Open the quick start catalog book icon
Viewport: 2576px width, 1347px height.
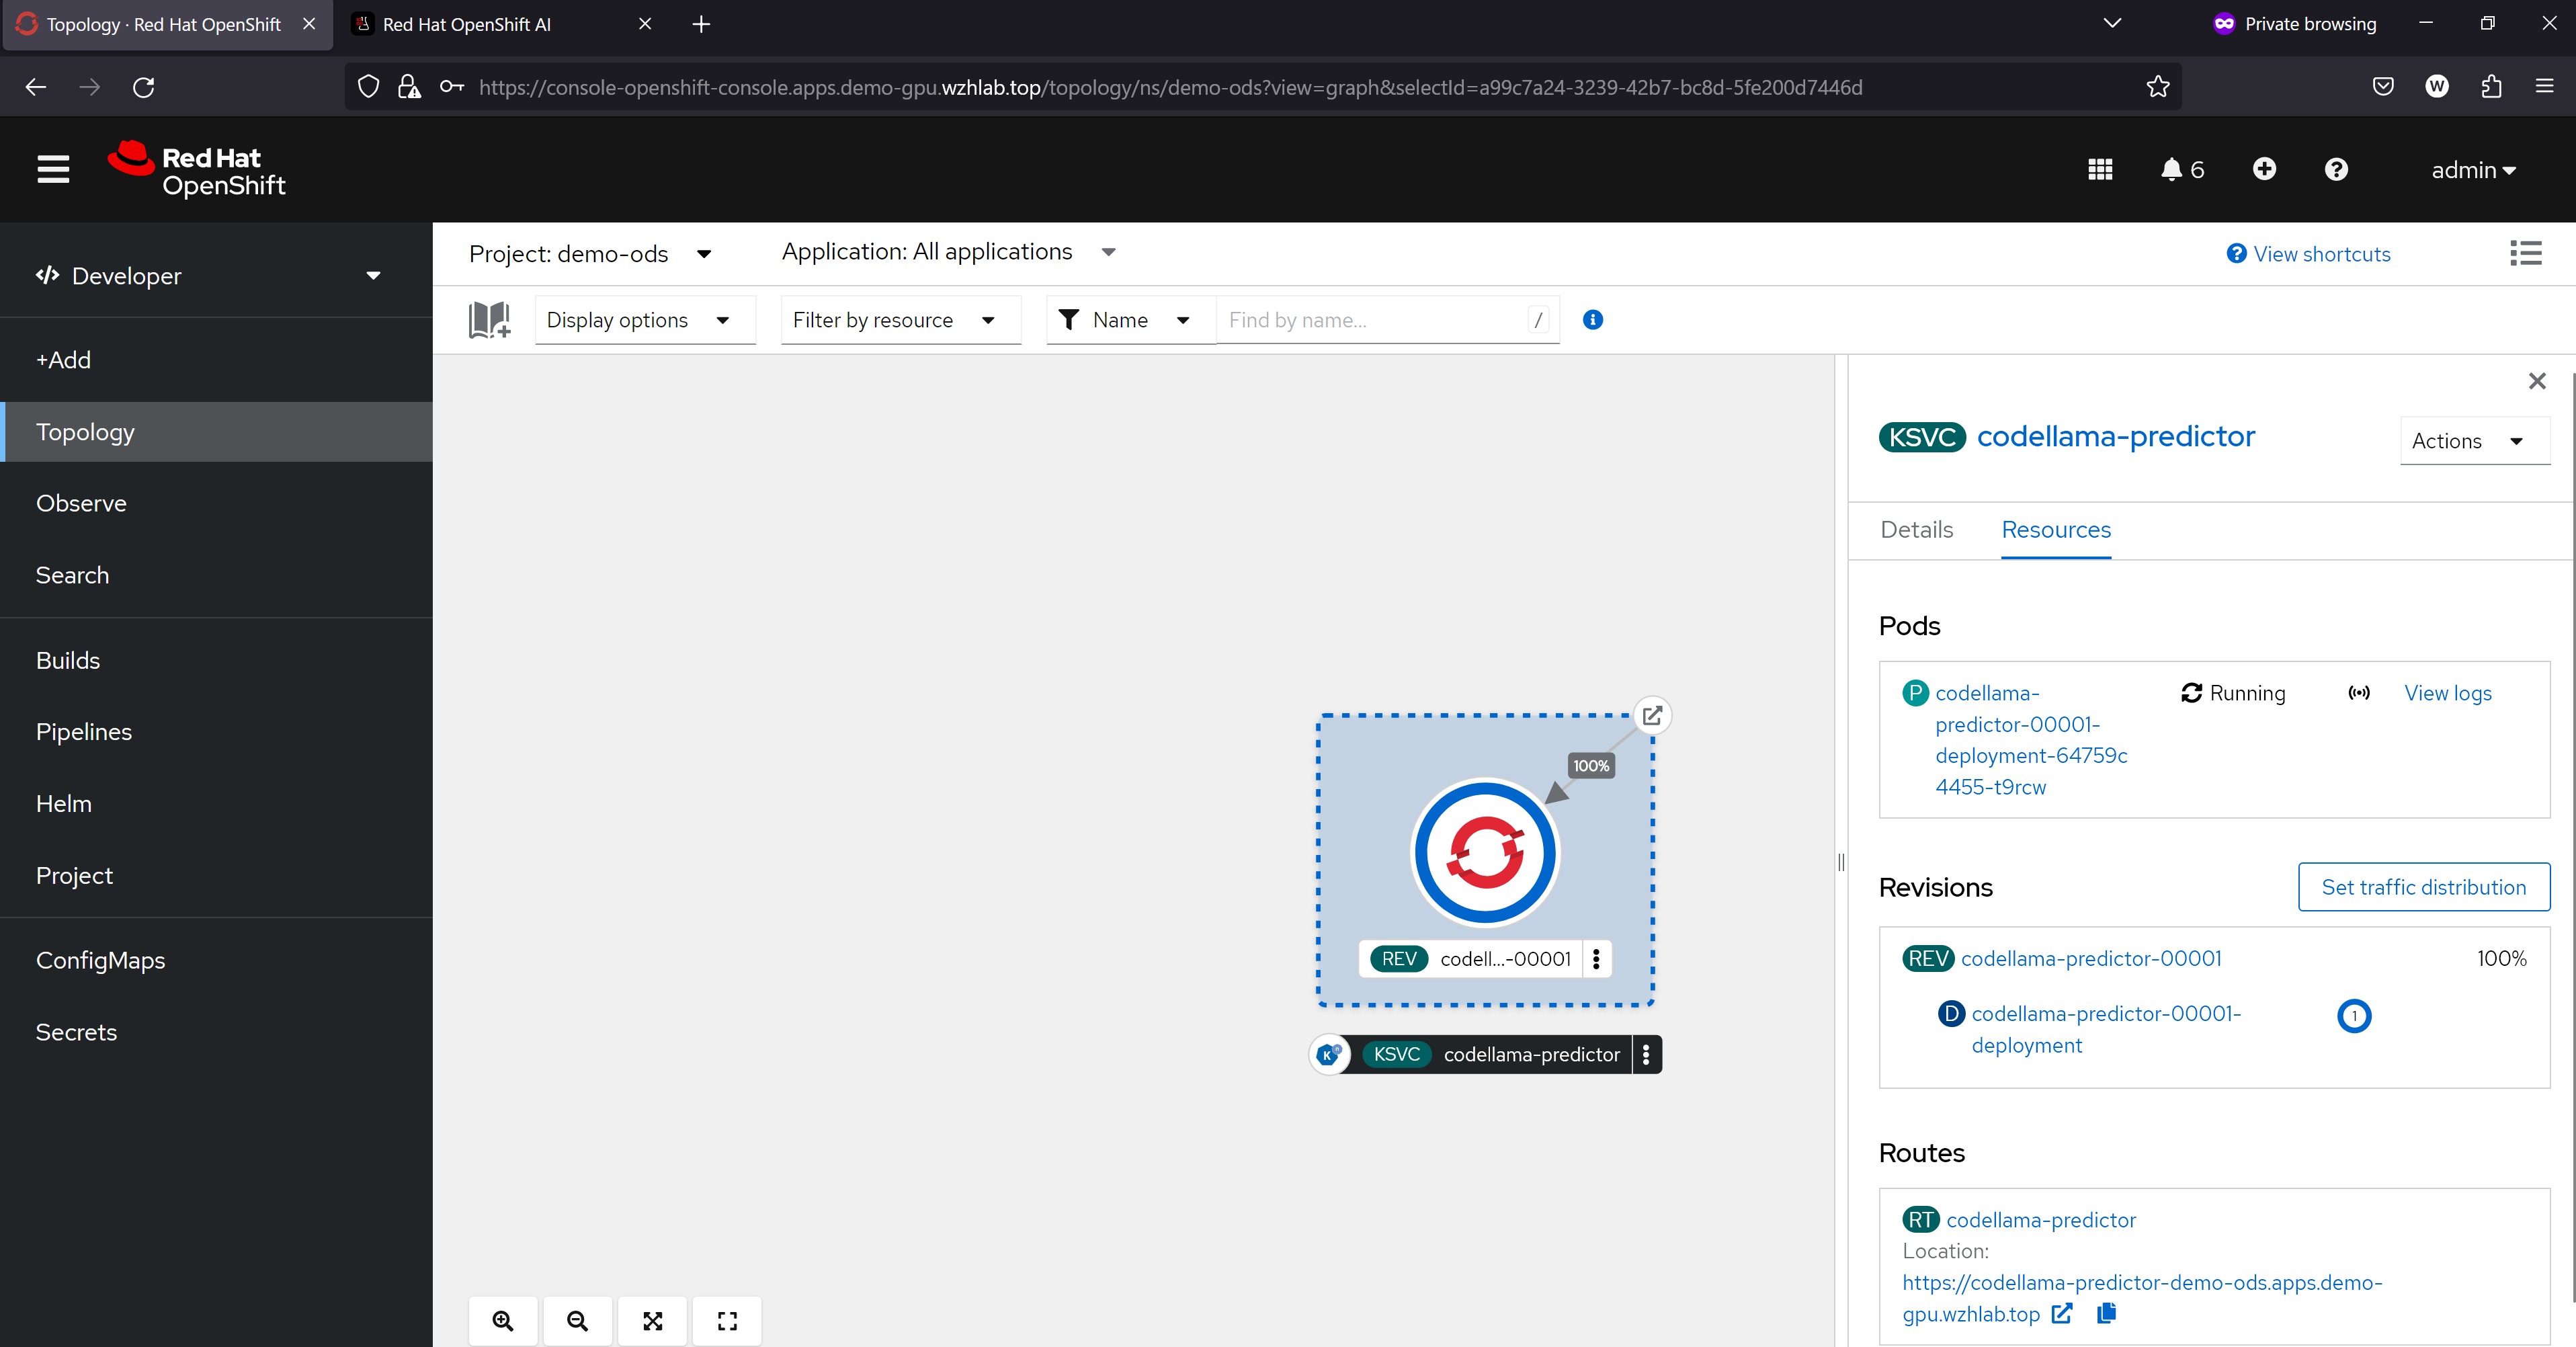[490, 320]
